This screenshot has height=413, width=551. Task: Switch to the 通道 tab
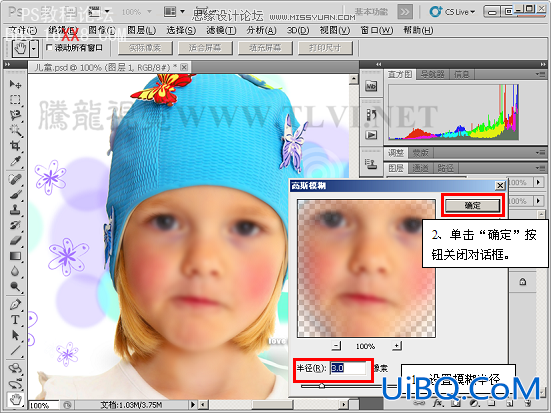point(420,168)
